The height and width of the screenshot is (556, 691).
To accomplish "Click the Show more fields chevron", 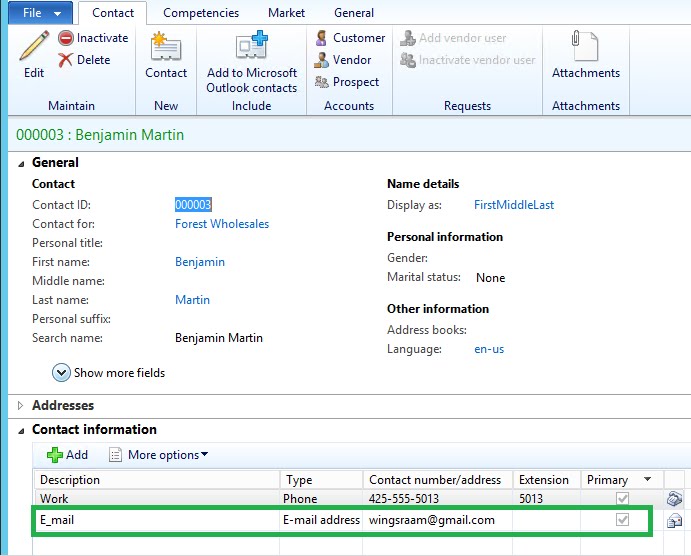I will [x=61, y=373].
